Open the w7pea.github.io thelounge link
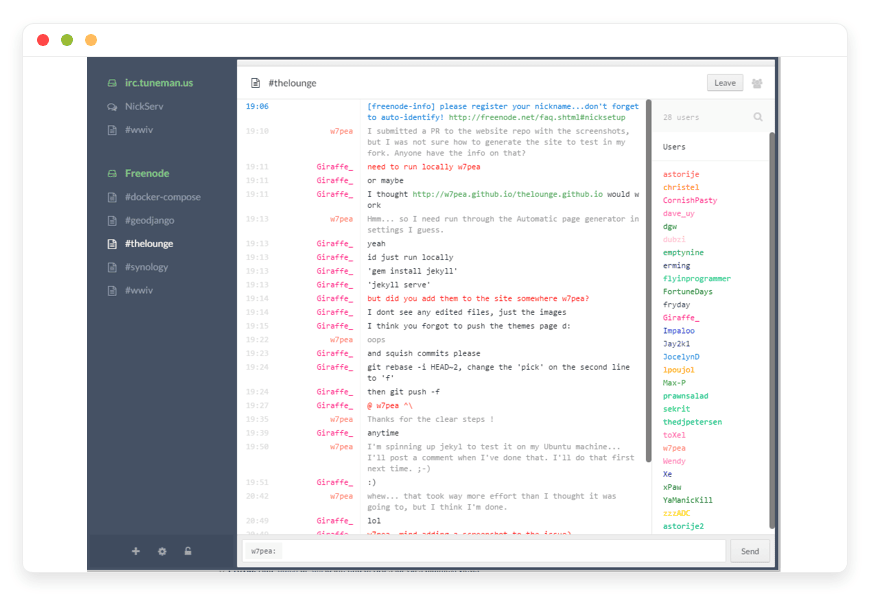870x595 pixels. pyautogui.click(x=507, y=194)
